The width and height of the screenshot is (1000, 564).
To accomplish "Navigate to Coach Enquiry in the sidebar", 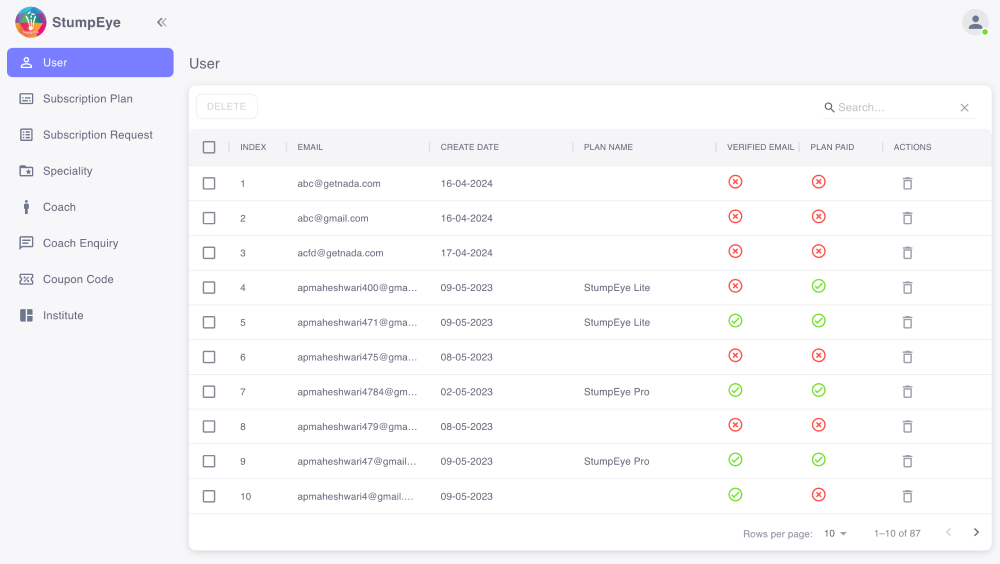I will coord(80,243).
